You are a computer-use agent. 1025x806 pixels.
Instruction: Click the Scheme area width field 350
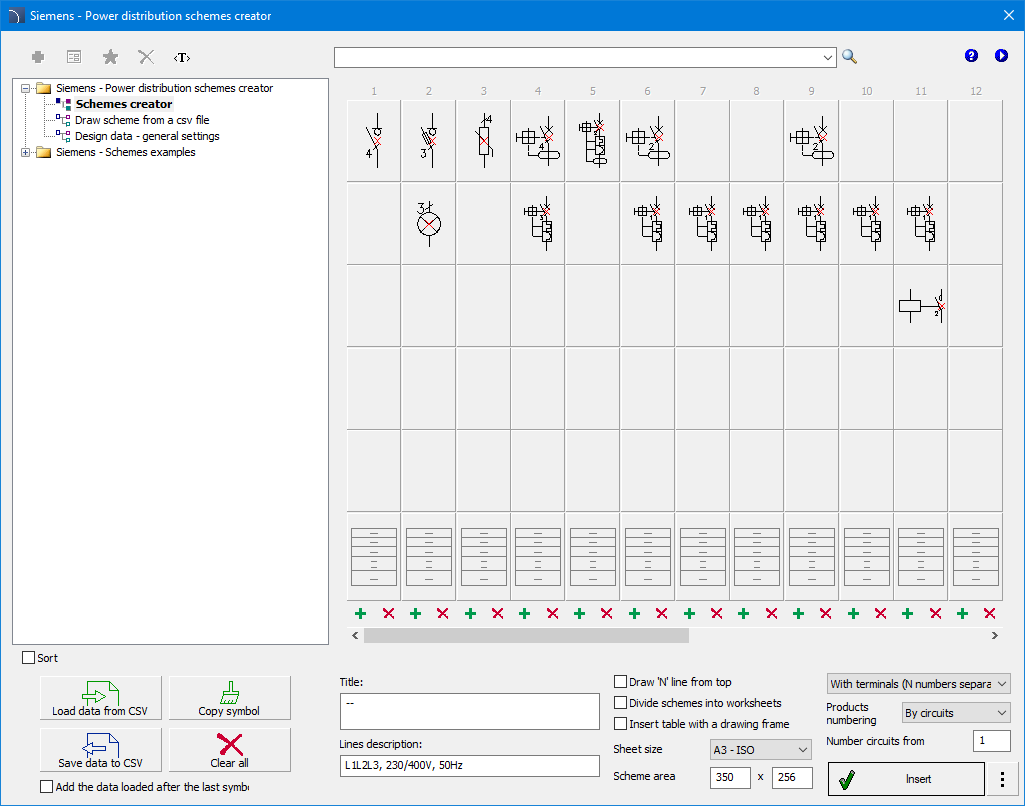730,777
